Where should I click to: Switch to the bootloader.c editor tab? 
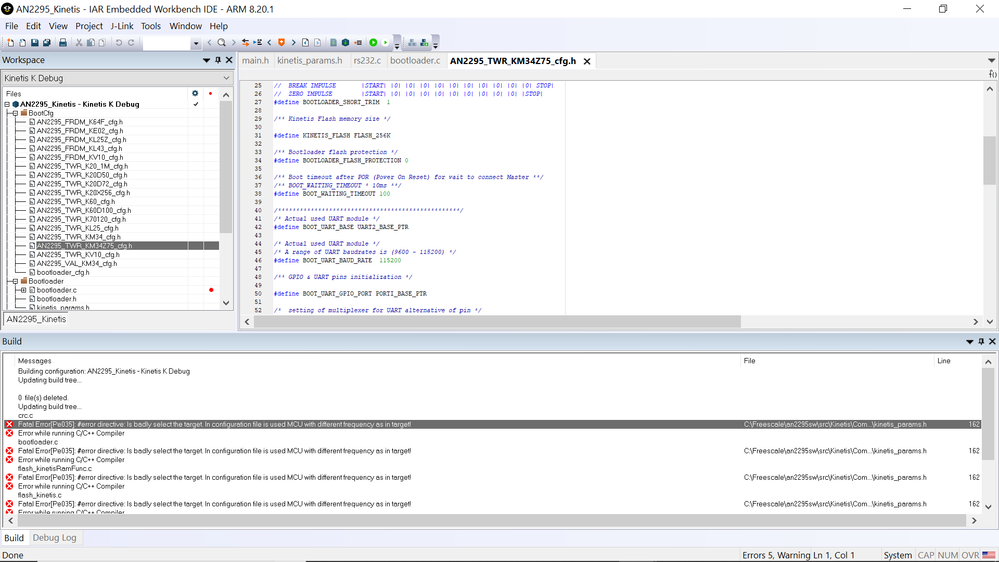pos(415,61)
